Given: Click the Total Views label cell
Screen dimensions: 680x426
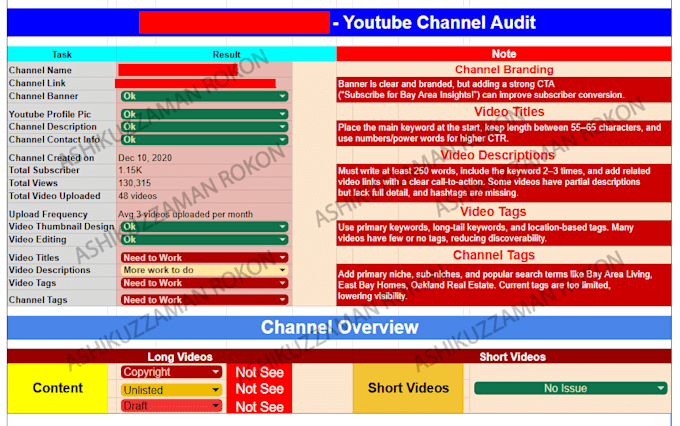Looking at the screenshot, I should pyautogui.click(x=62, y=183).
